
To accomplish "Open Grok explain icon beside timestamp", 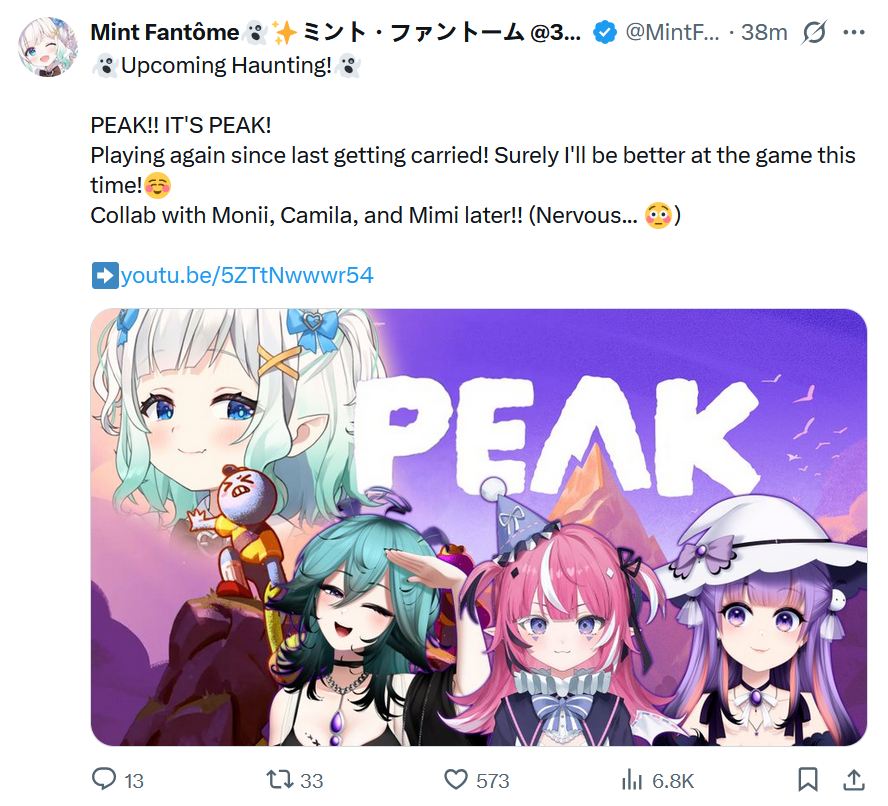I will pyautogui.click(x=814, y=32).
